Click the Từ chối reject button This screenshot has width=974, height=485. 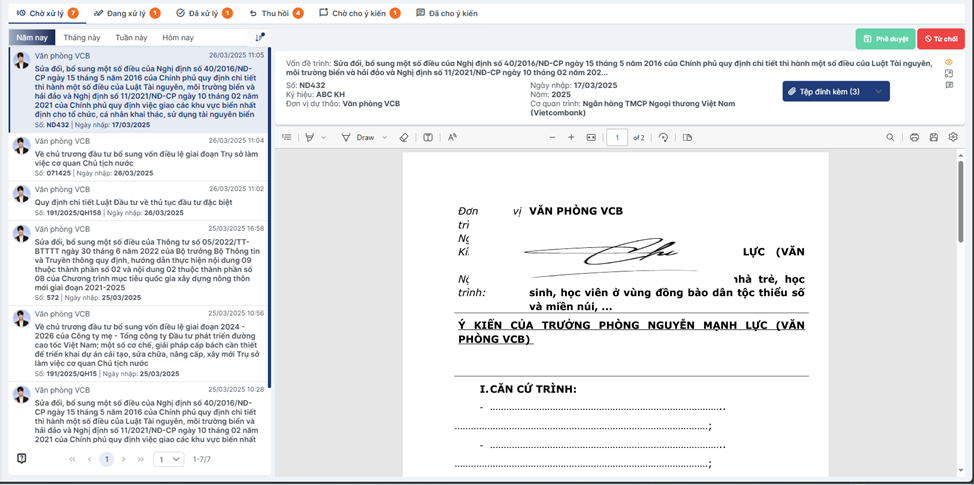[x=940, y=39]
